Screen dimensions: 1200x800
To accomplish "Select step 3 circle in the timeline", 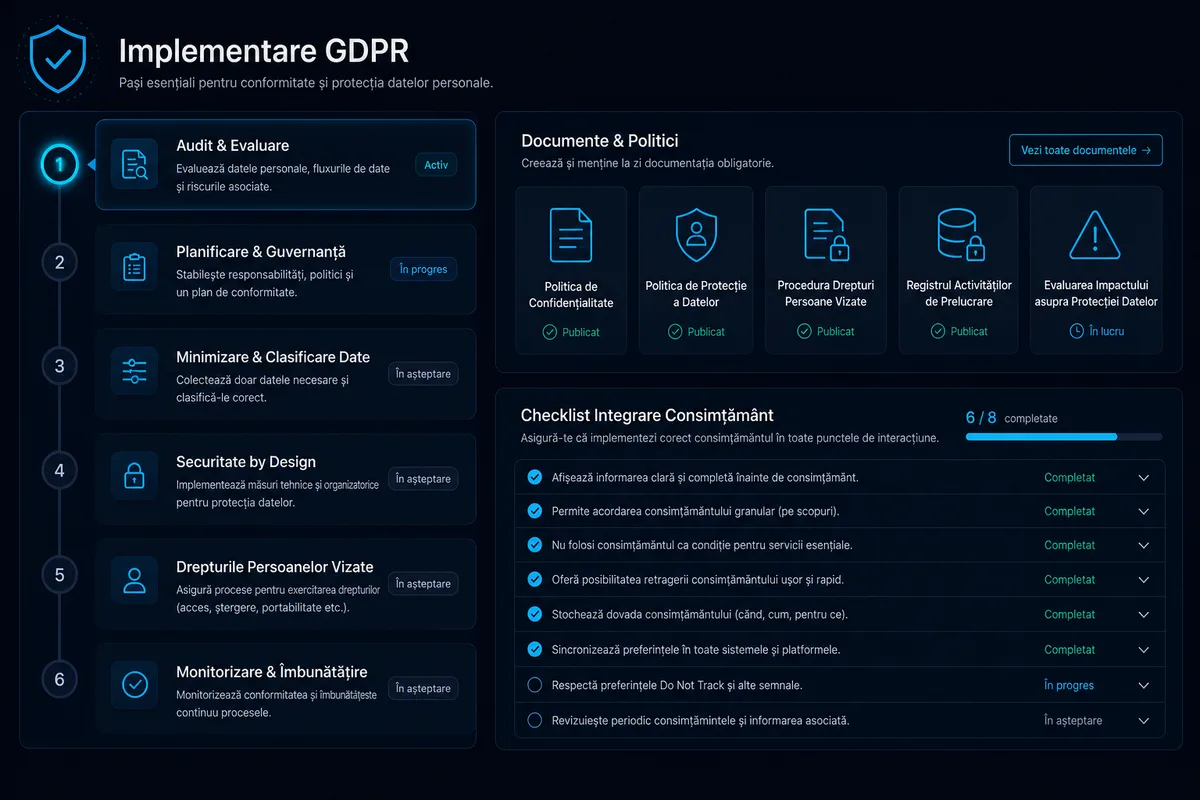I will click(x=59, y=366).
